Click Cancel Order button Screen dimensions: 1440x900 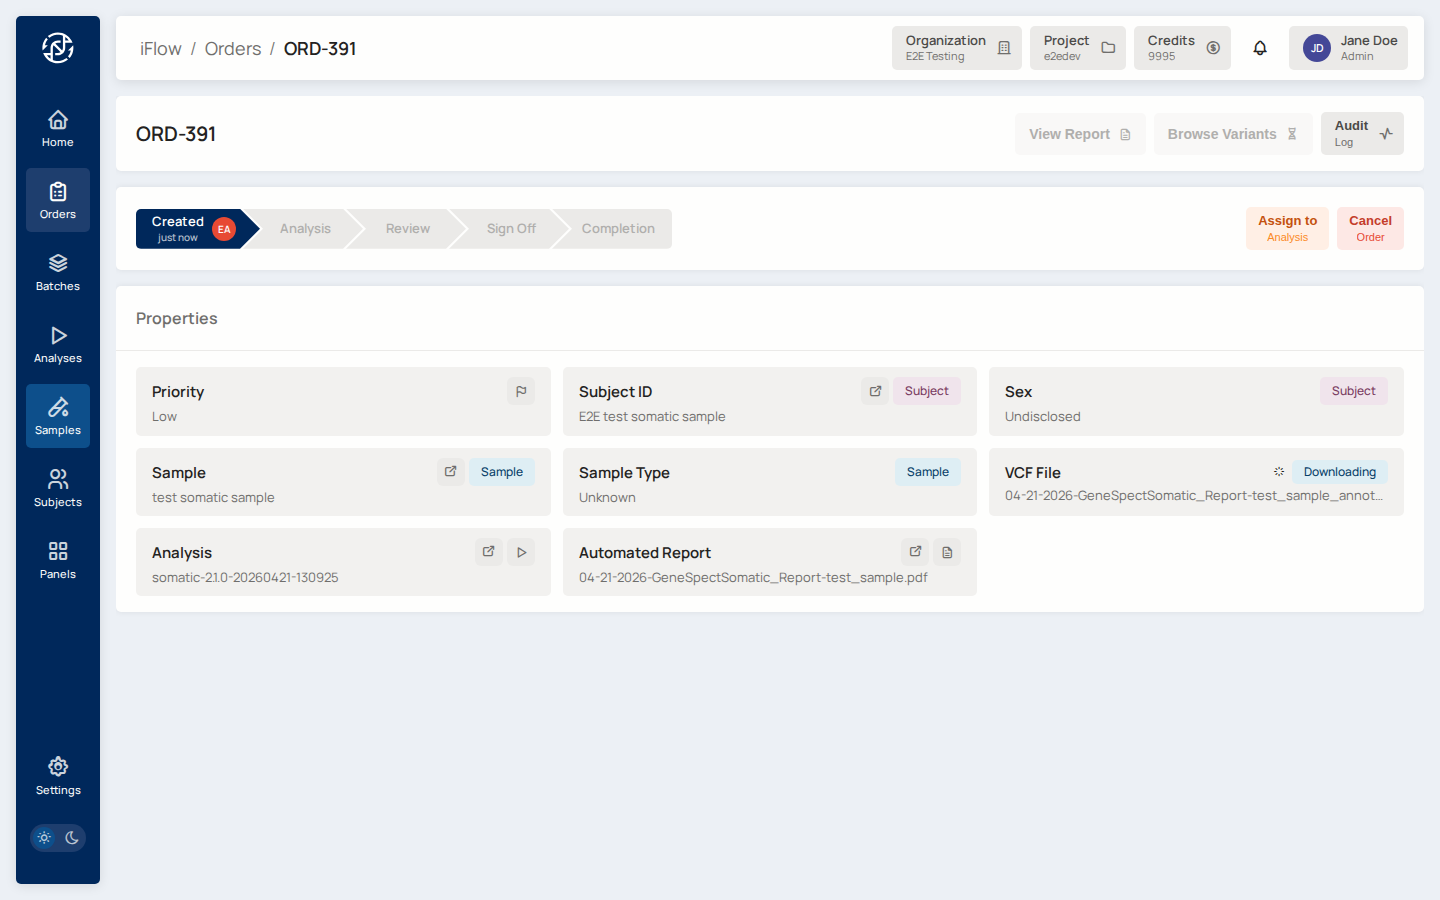(x=1370, y=229)
